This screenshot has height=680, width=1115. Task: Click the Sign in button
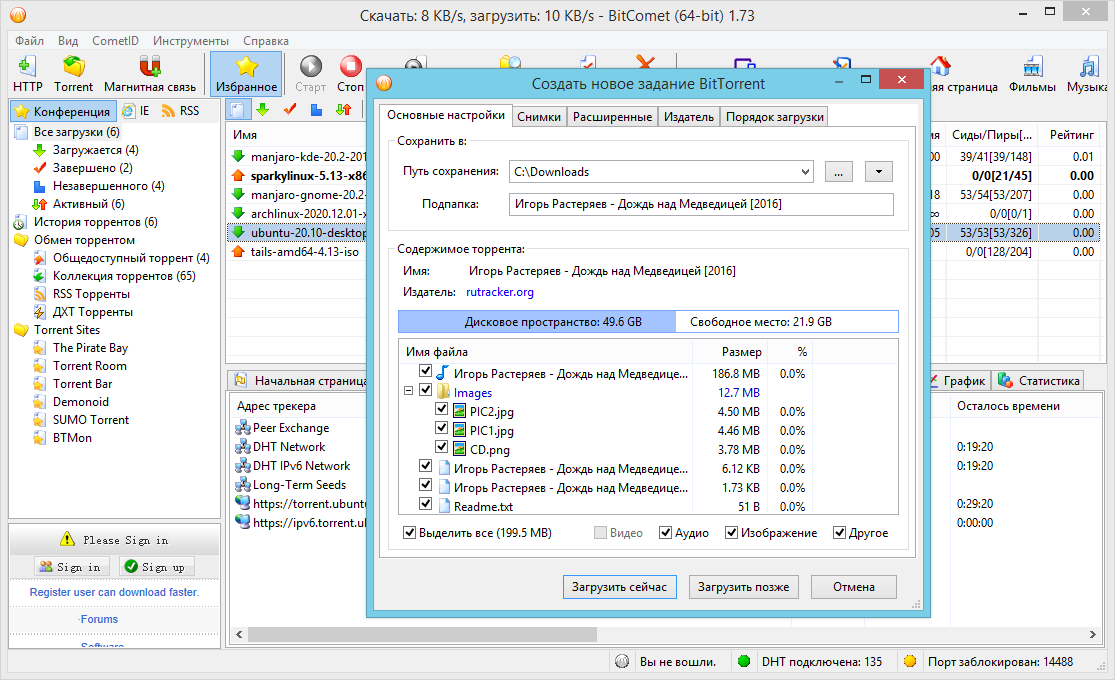(72, 567)
